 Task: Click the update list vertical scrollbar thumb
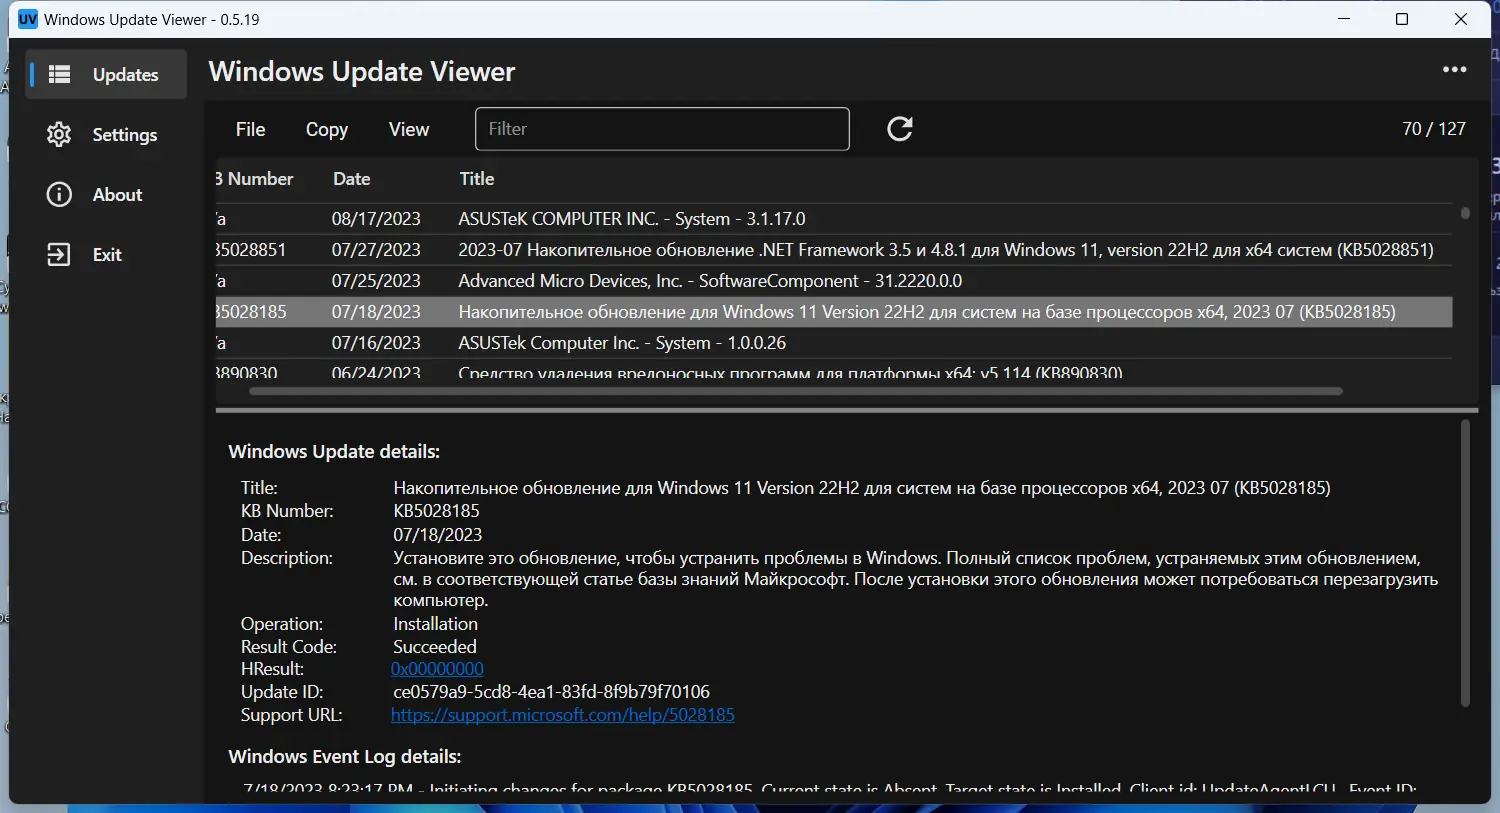(1465, 213)
